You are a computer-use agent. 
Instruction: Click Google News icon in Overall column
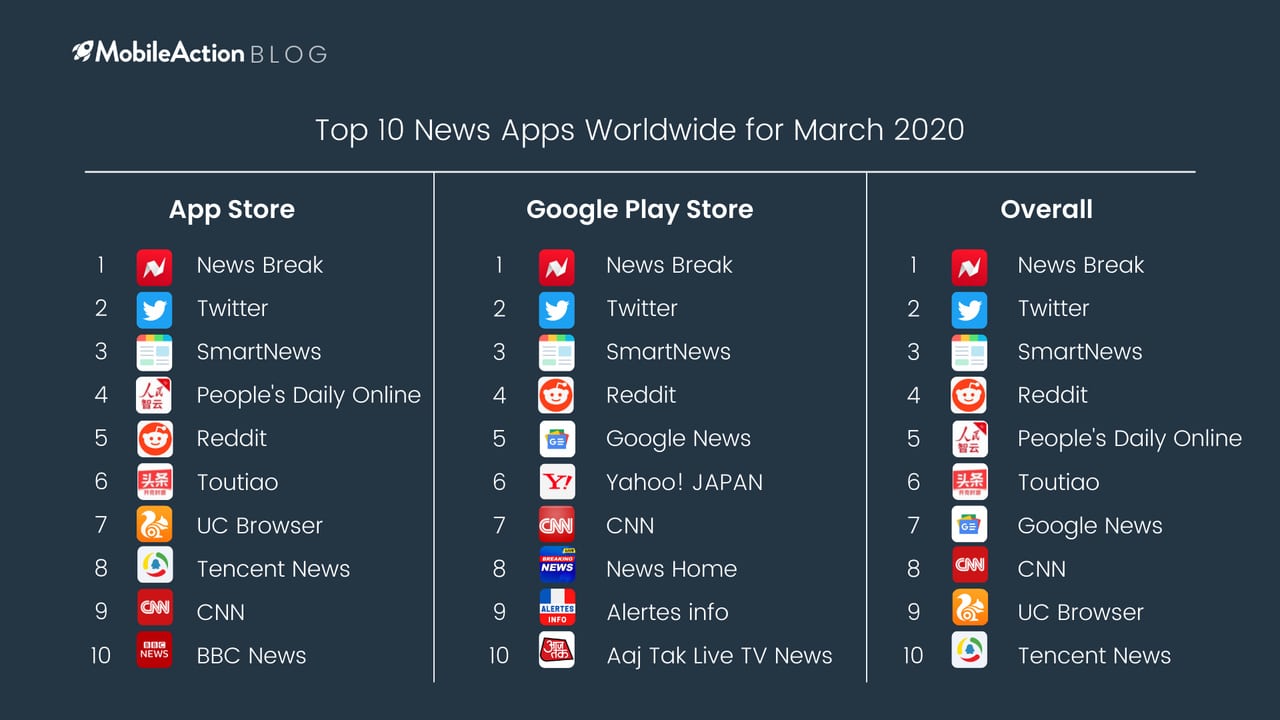click(969, 525)
